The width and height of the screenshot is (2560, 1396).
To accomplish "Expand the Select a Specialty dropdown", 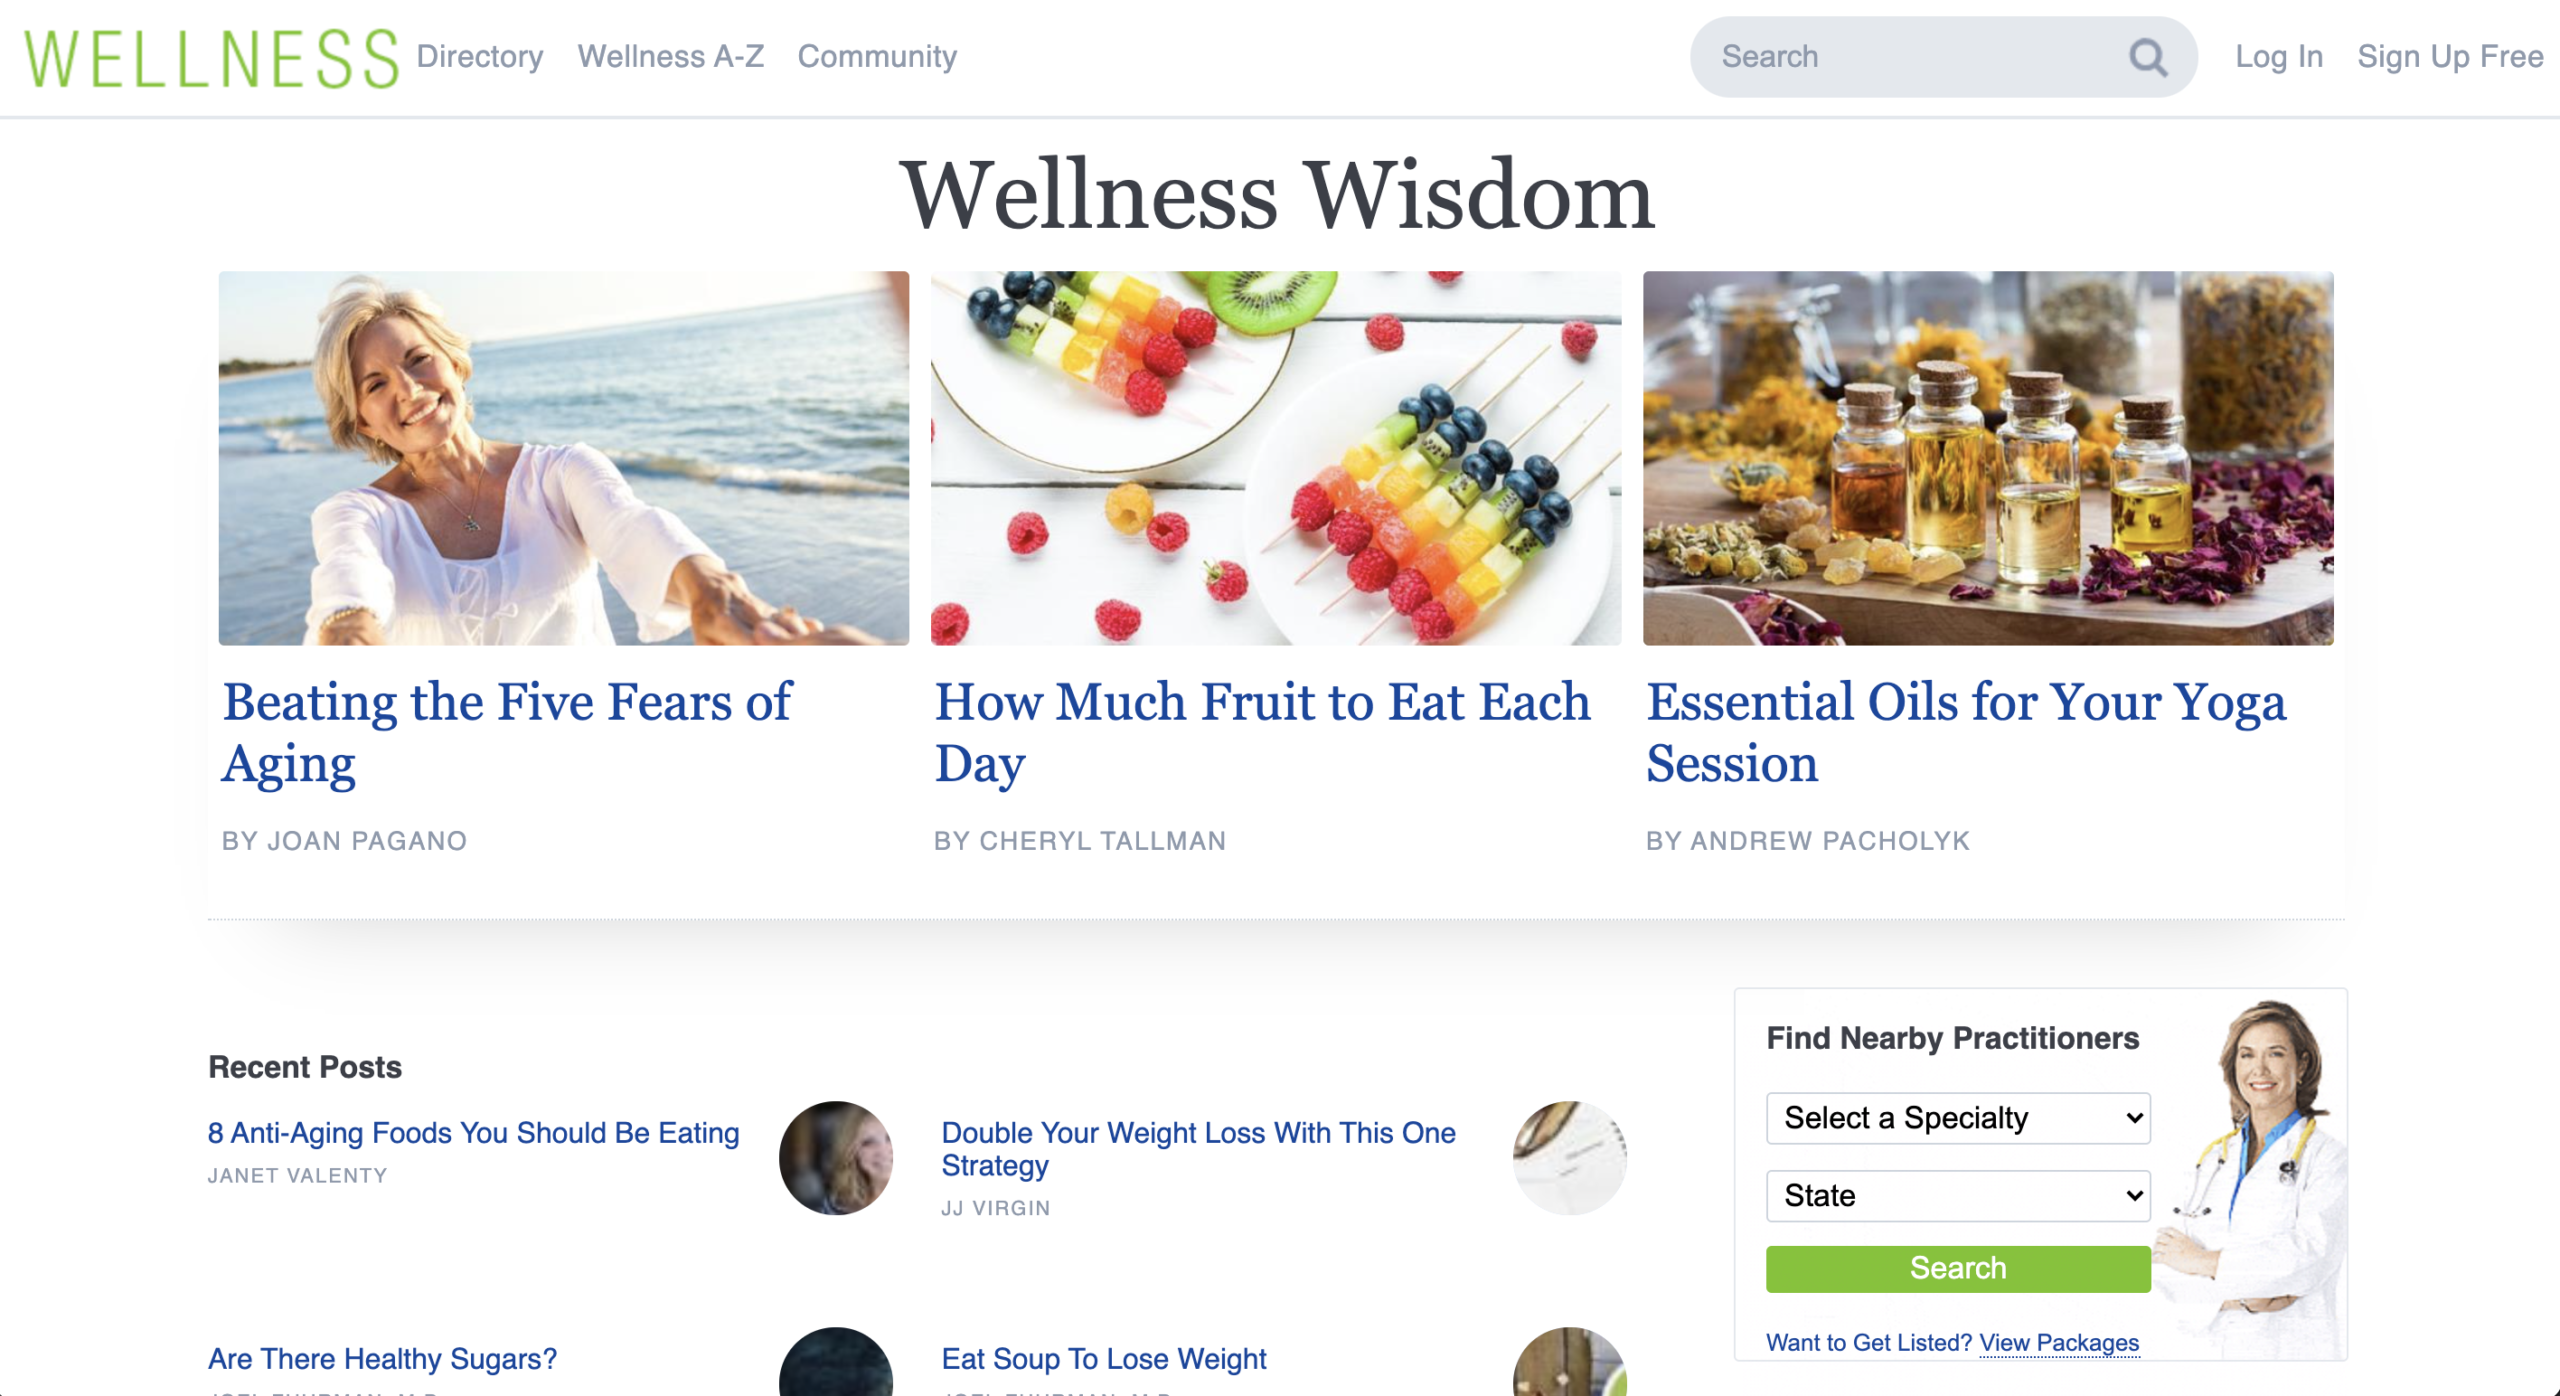I will pyautogui.click(x=1958, y=1118).
